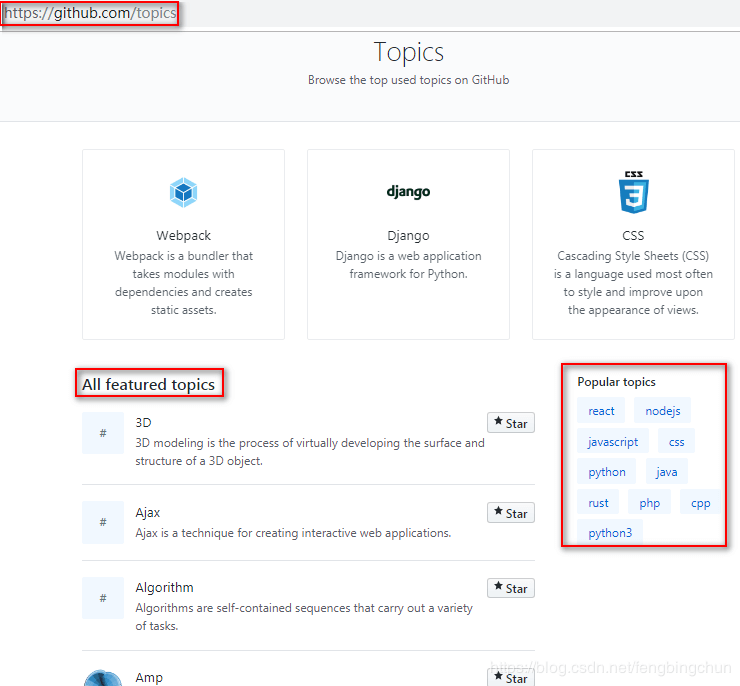This screenshot has height=686, width=740.
Task: Click the django wordmark logo
Action: (408, 192)
